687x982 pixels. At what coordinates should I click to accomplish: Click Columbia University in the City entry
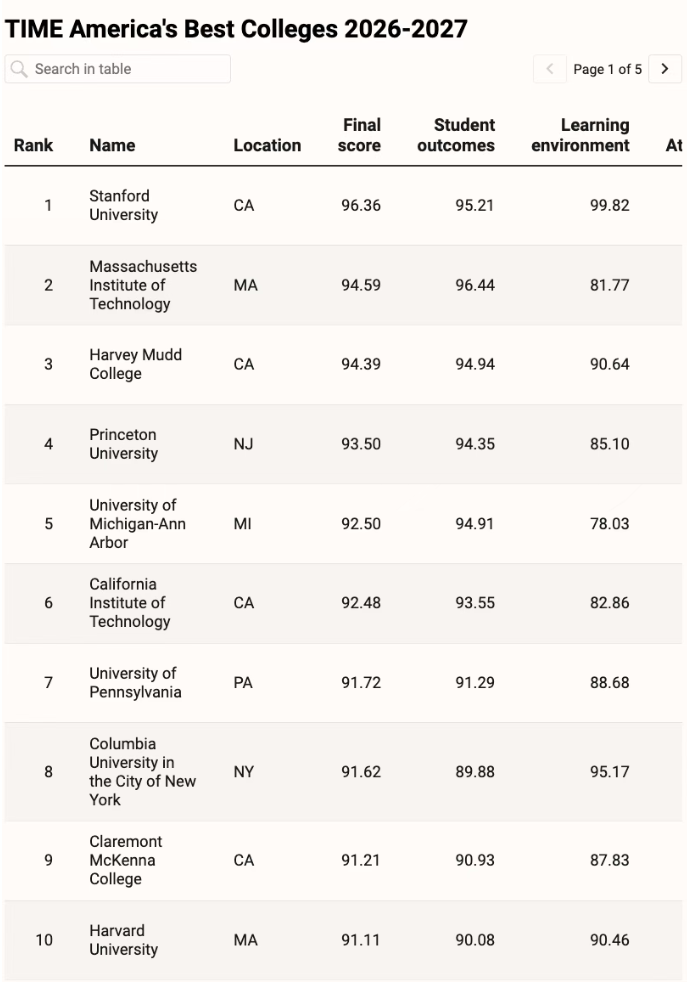[x=143, y=772]
